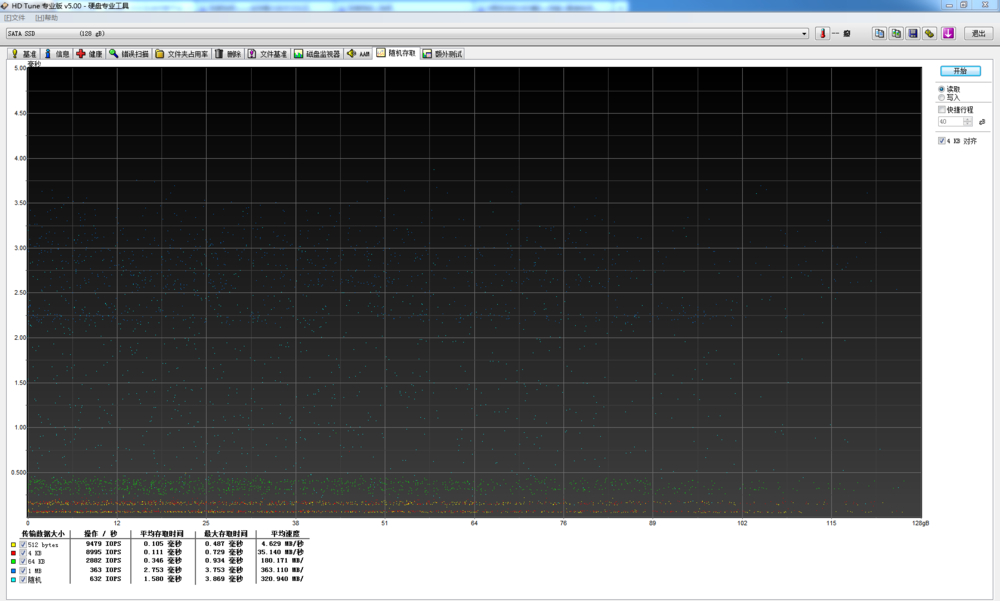Click the folder icon on the 文件夹占用率 tab
This screenshot has height=601, width=1000.
pos(159,54)
